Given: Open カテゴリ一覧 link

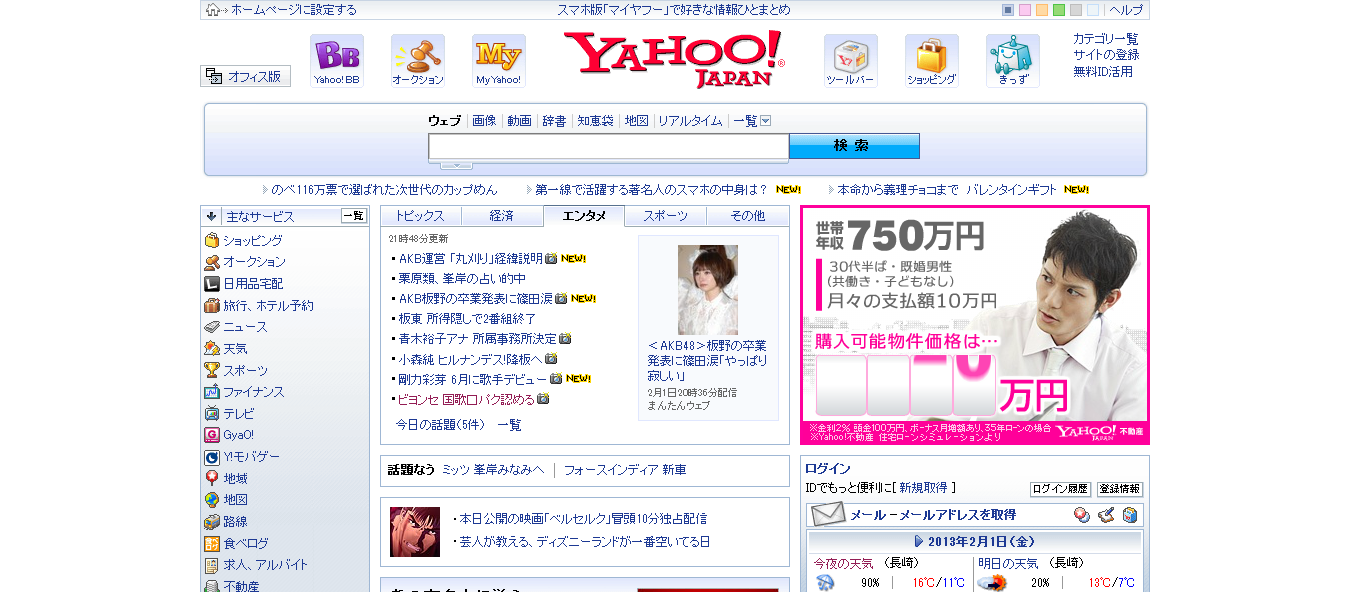Looking at the screenshot, I should [x=1106, y=39].
